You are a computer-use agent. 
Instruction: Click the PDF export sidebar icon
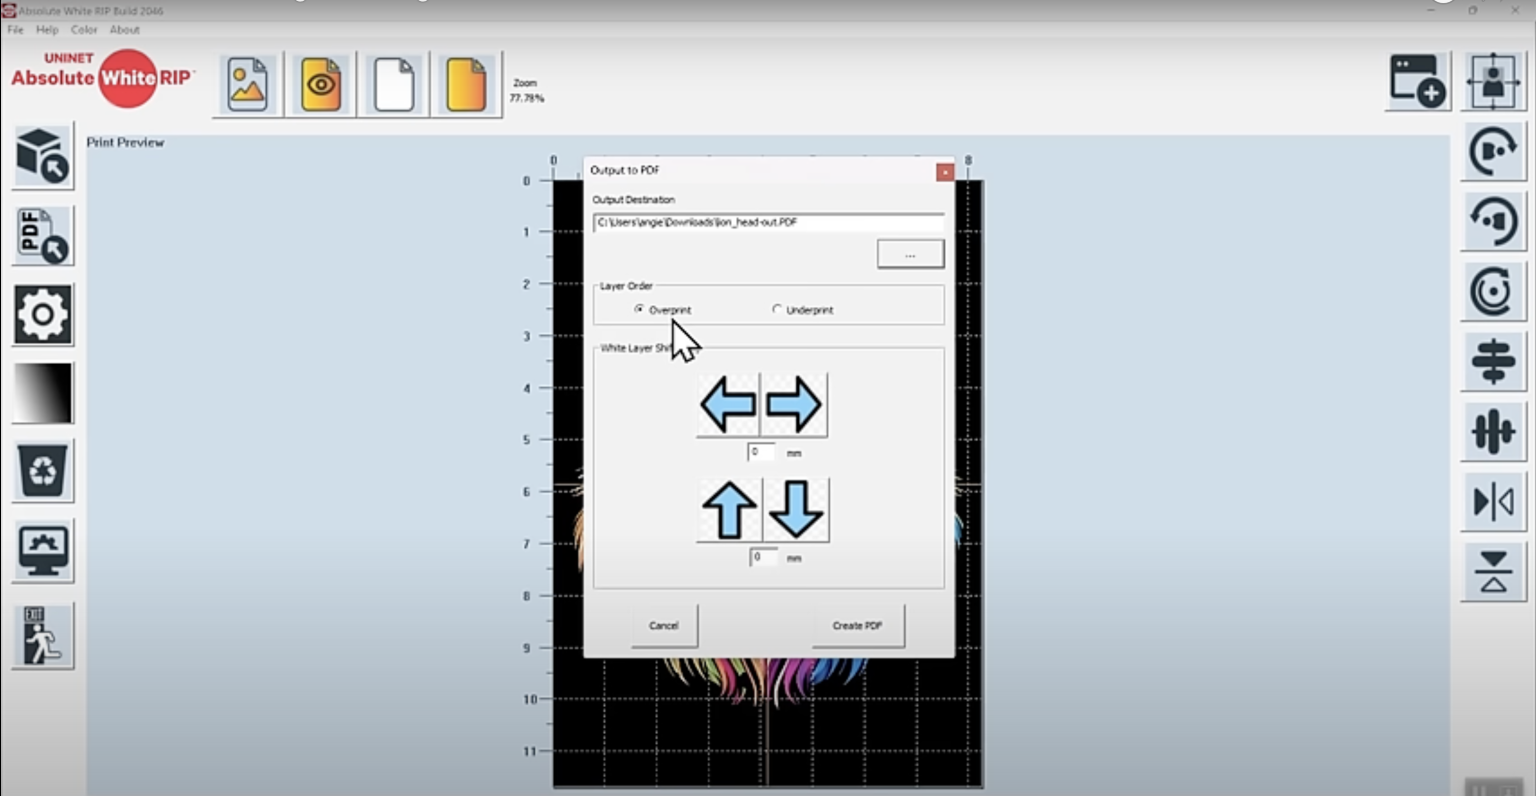[43, 236]
